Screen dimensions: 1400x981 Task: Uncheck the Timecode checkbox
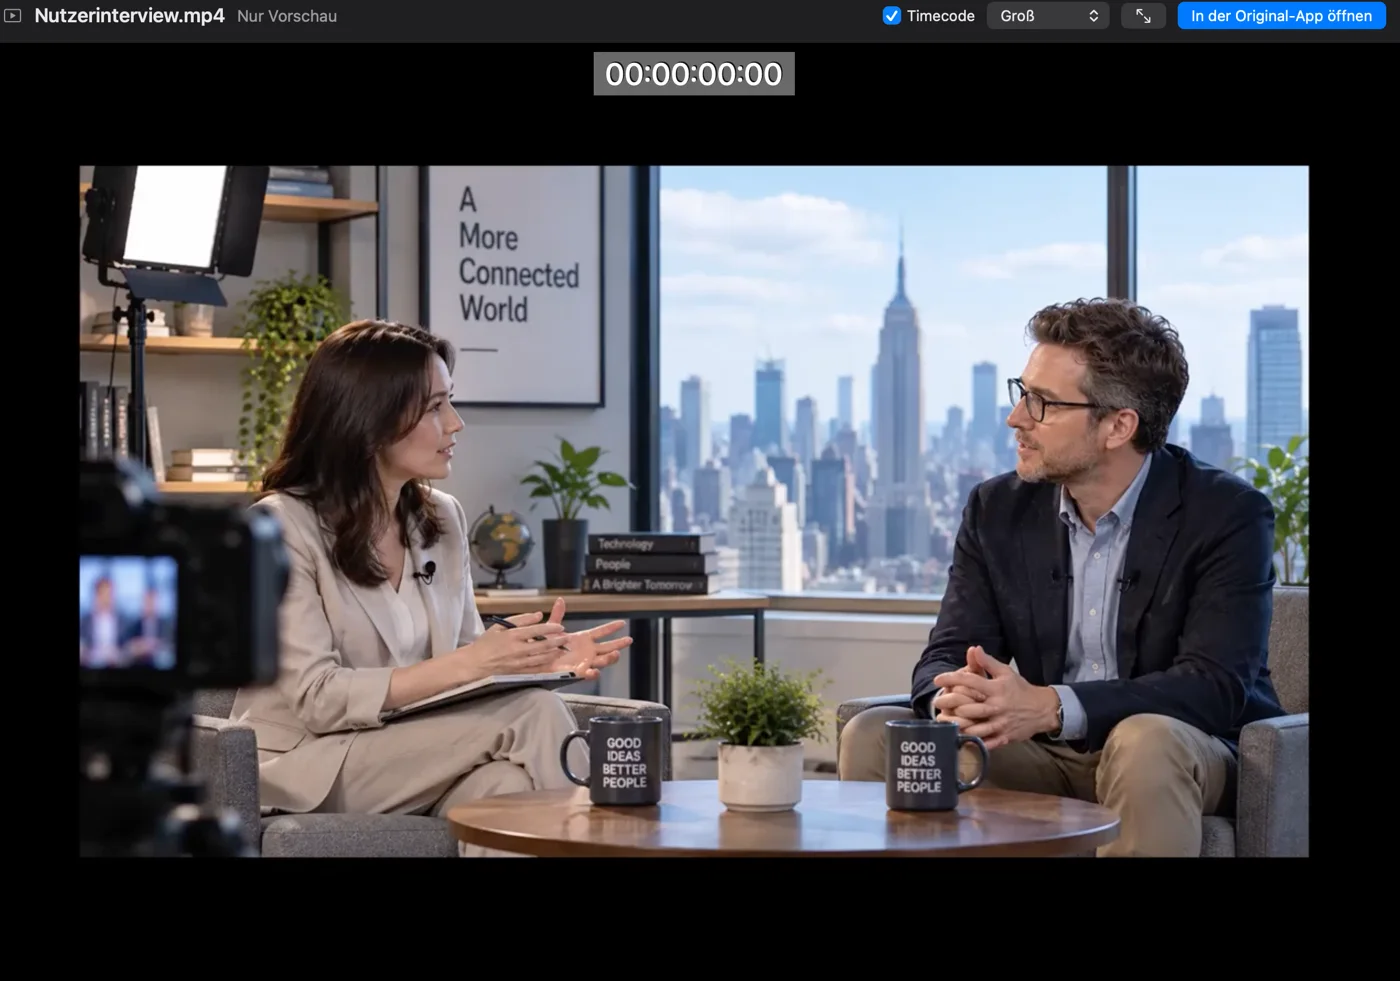click(892, 16)
